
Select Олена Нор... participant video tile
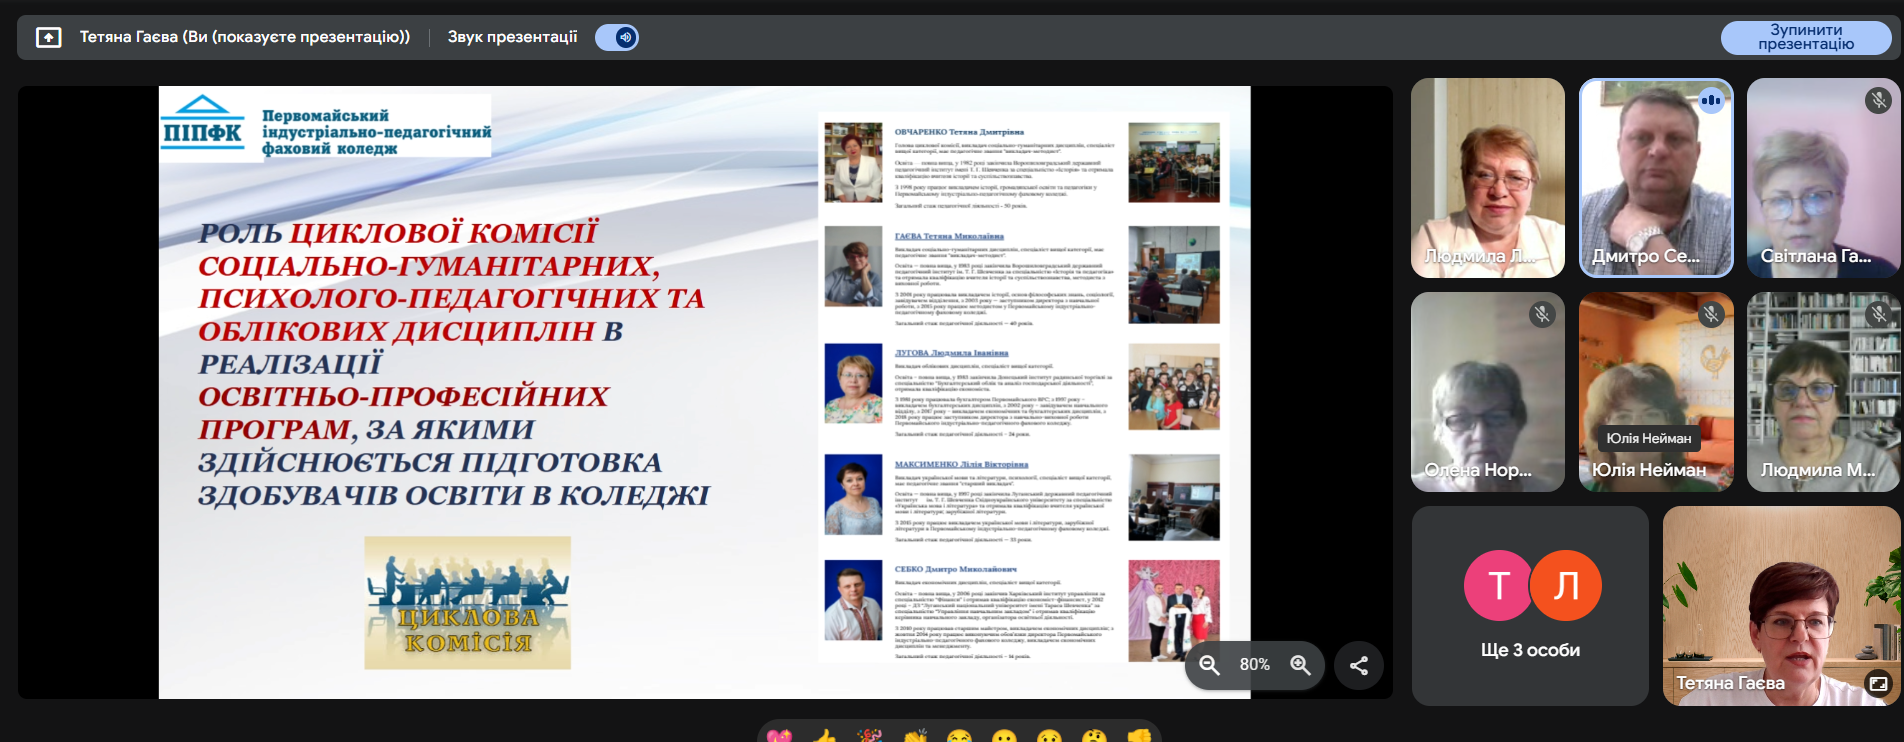[1488, 392]
